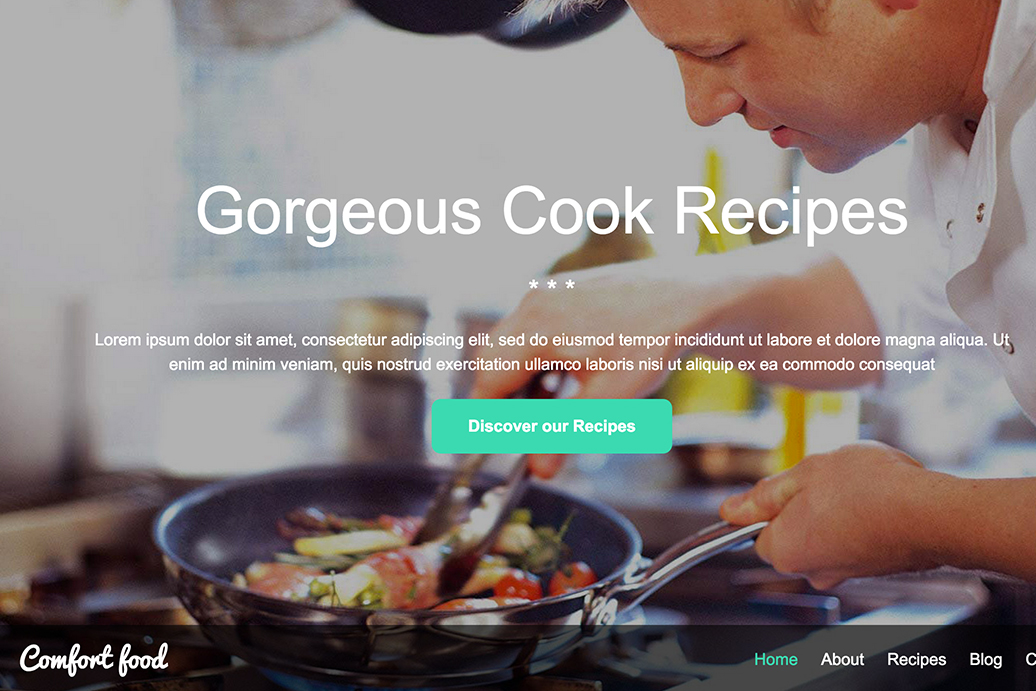Click the word Cook in the headline
This screenshot has width=1036, height=691.
[577, 210]
